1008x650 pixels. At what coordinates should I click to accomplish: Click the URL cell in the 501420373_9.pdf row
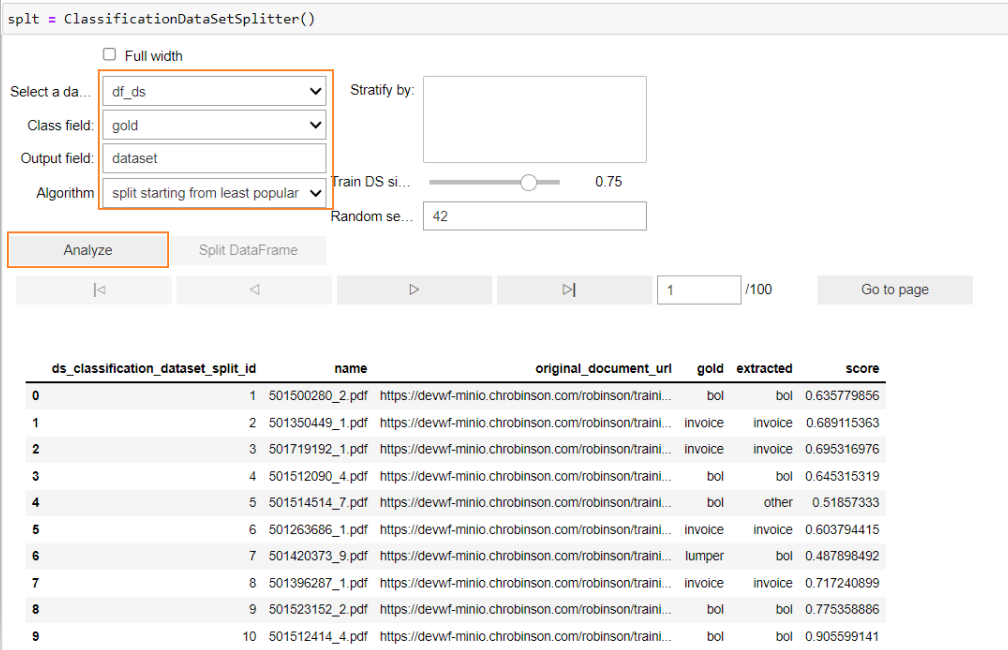coord(525,556)
